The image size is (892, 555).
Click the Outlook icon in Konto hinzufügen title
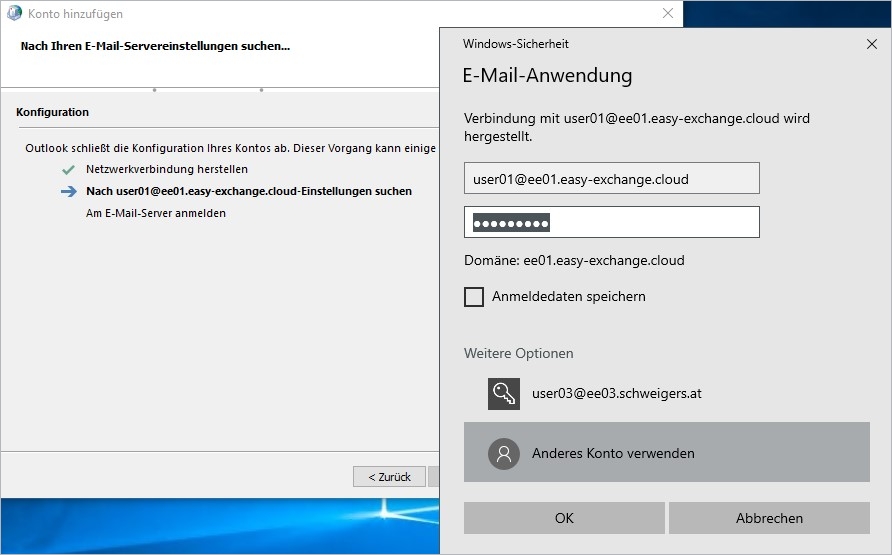tap(14, 13)
